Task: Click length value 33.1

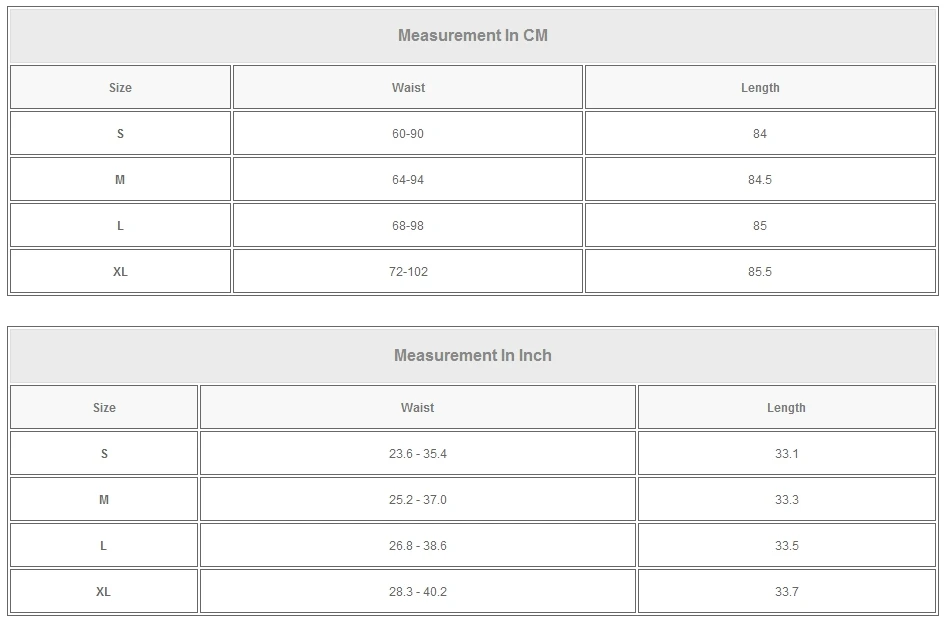Action: [x=786, y=454]
